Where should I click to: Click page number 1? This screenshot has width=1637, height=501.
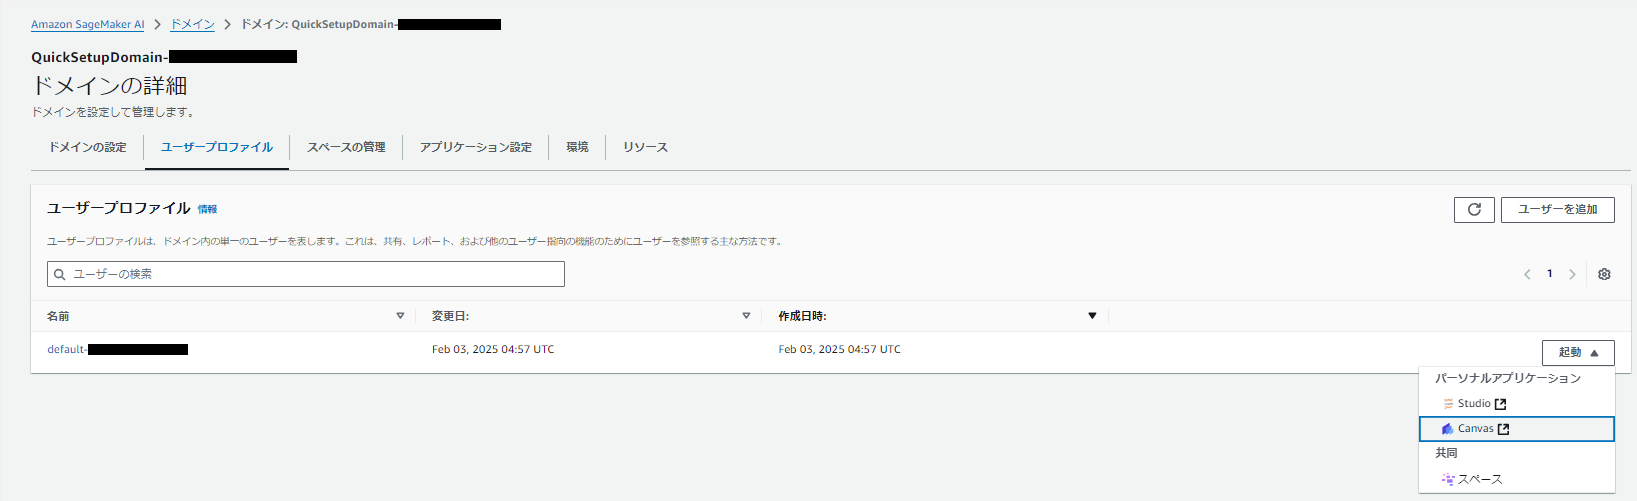pos(1550,274)
